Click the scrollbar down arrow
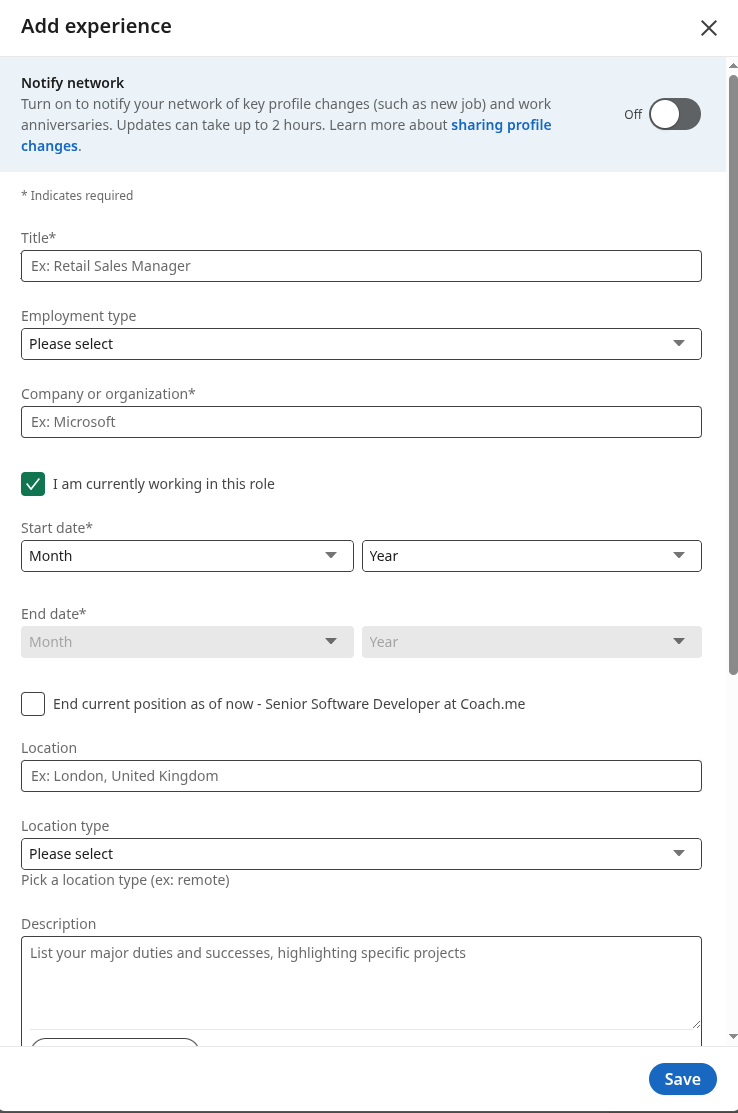This screenshot has height=1113, width=738. tap(733, 1037)
